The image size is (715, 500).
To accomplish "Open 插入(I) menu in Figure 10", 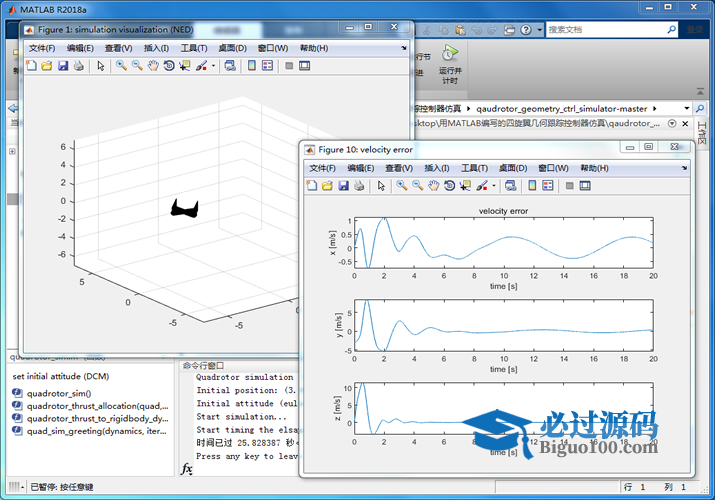I will click(x=437, y=168).
